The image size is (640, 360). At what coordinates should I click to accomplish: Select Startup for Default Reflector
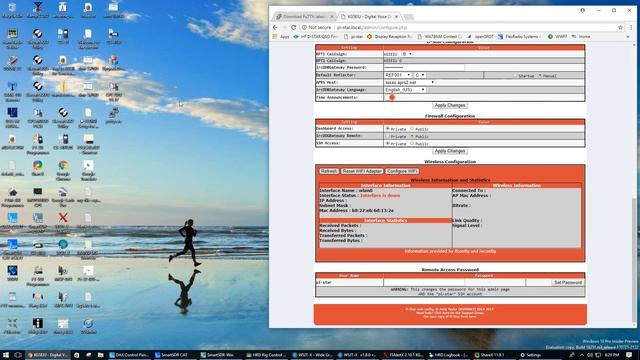(x=515, y=76)
